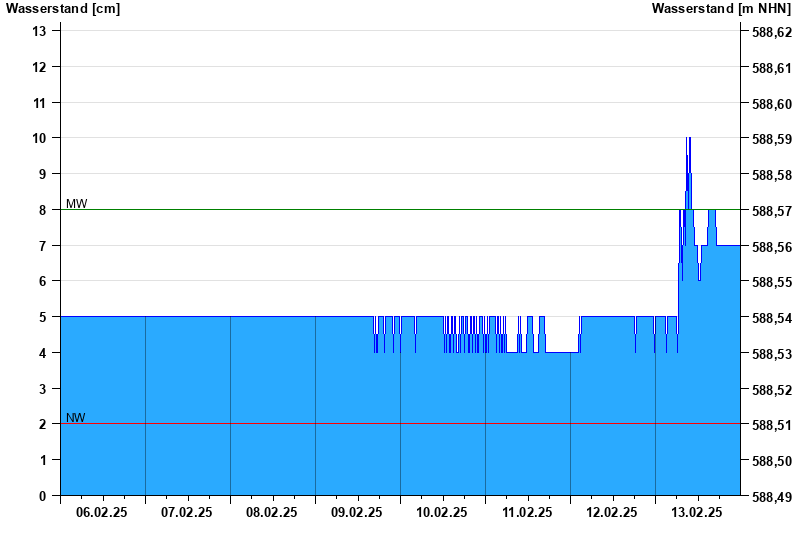Select the 13.02.25 date label

coord(697,512)
